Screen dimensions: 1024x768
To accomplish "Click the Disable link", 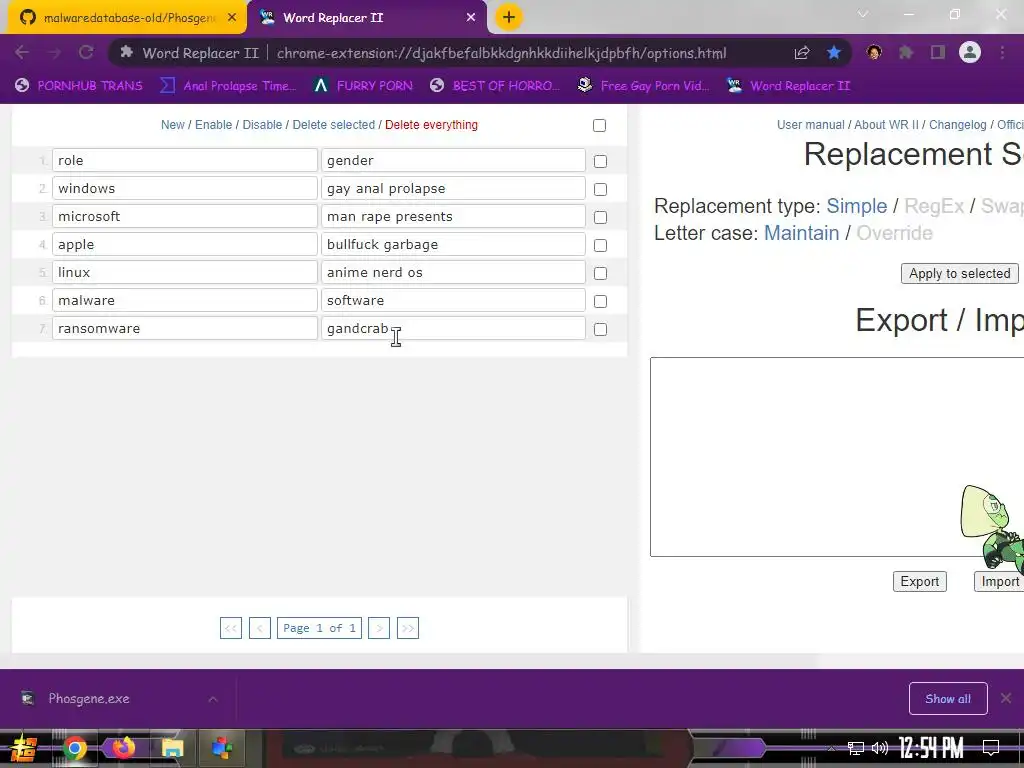I will 262,125.
